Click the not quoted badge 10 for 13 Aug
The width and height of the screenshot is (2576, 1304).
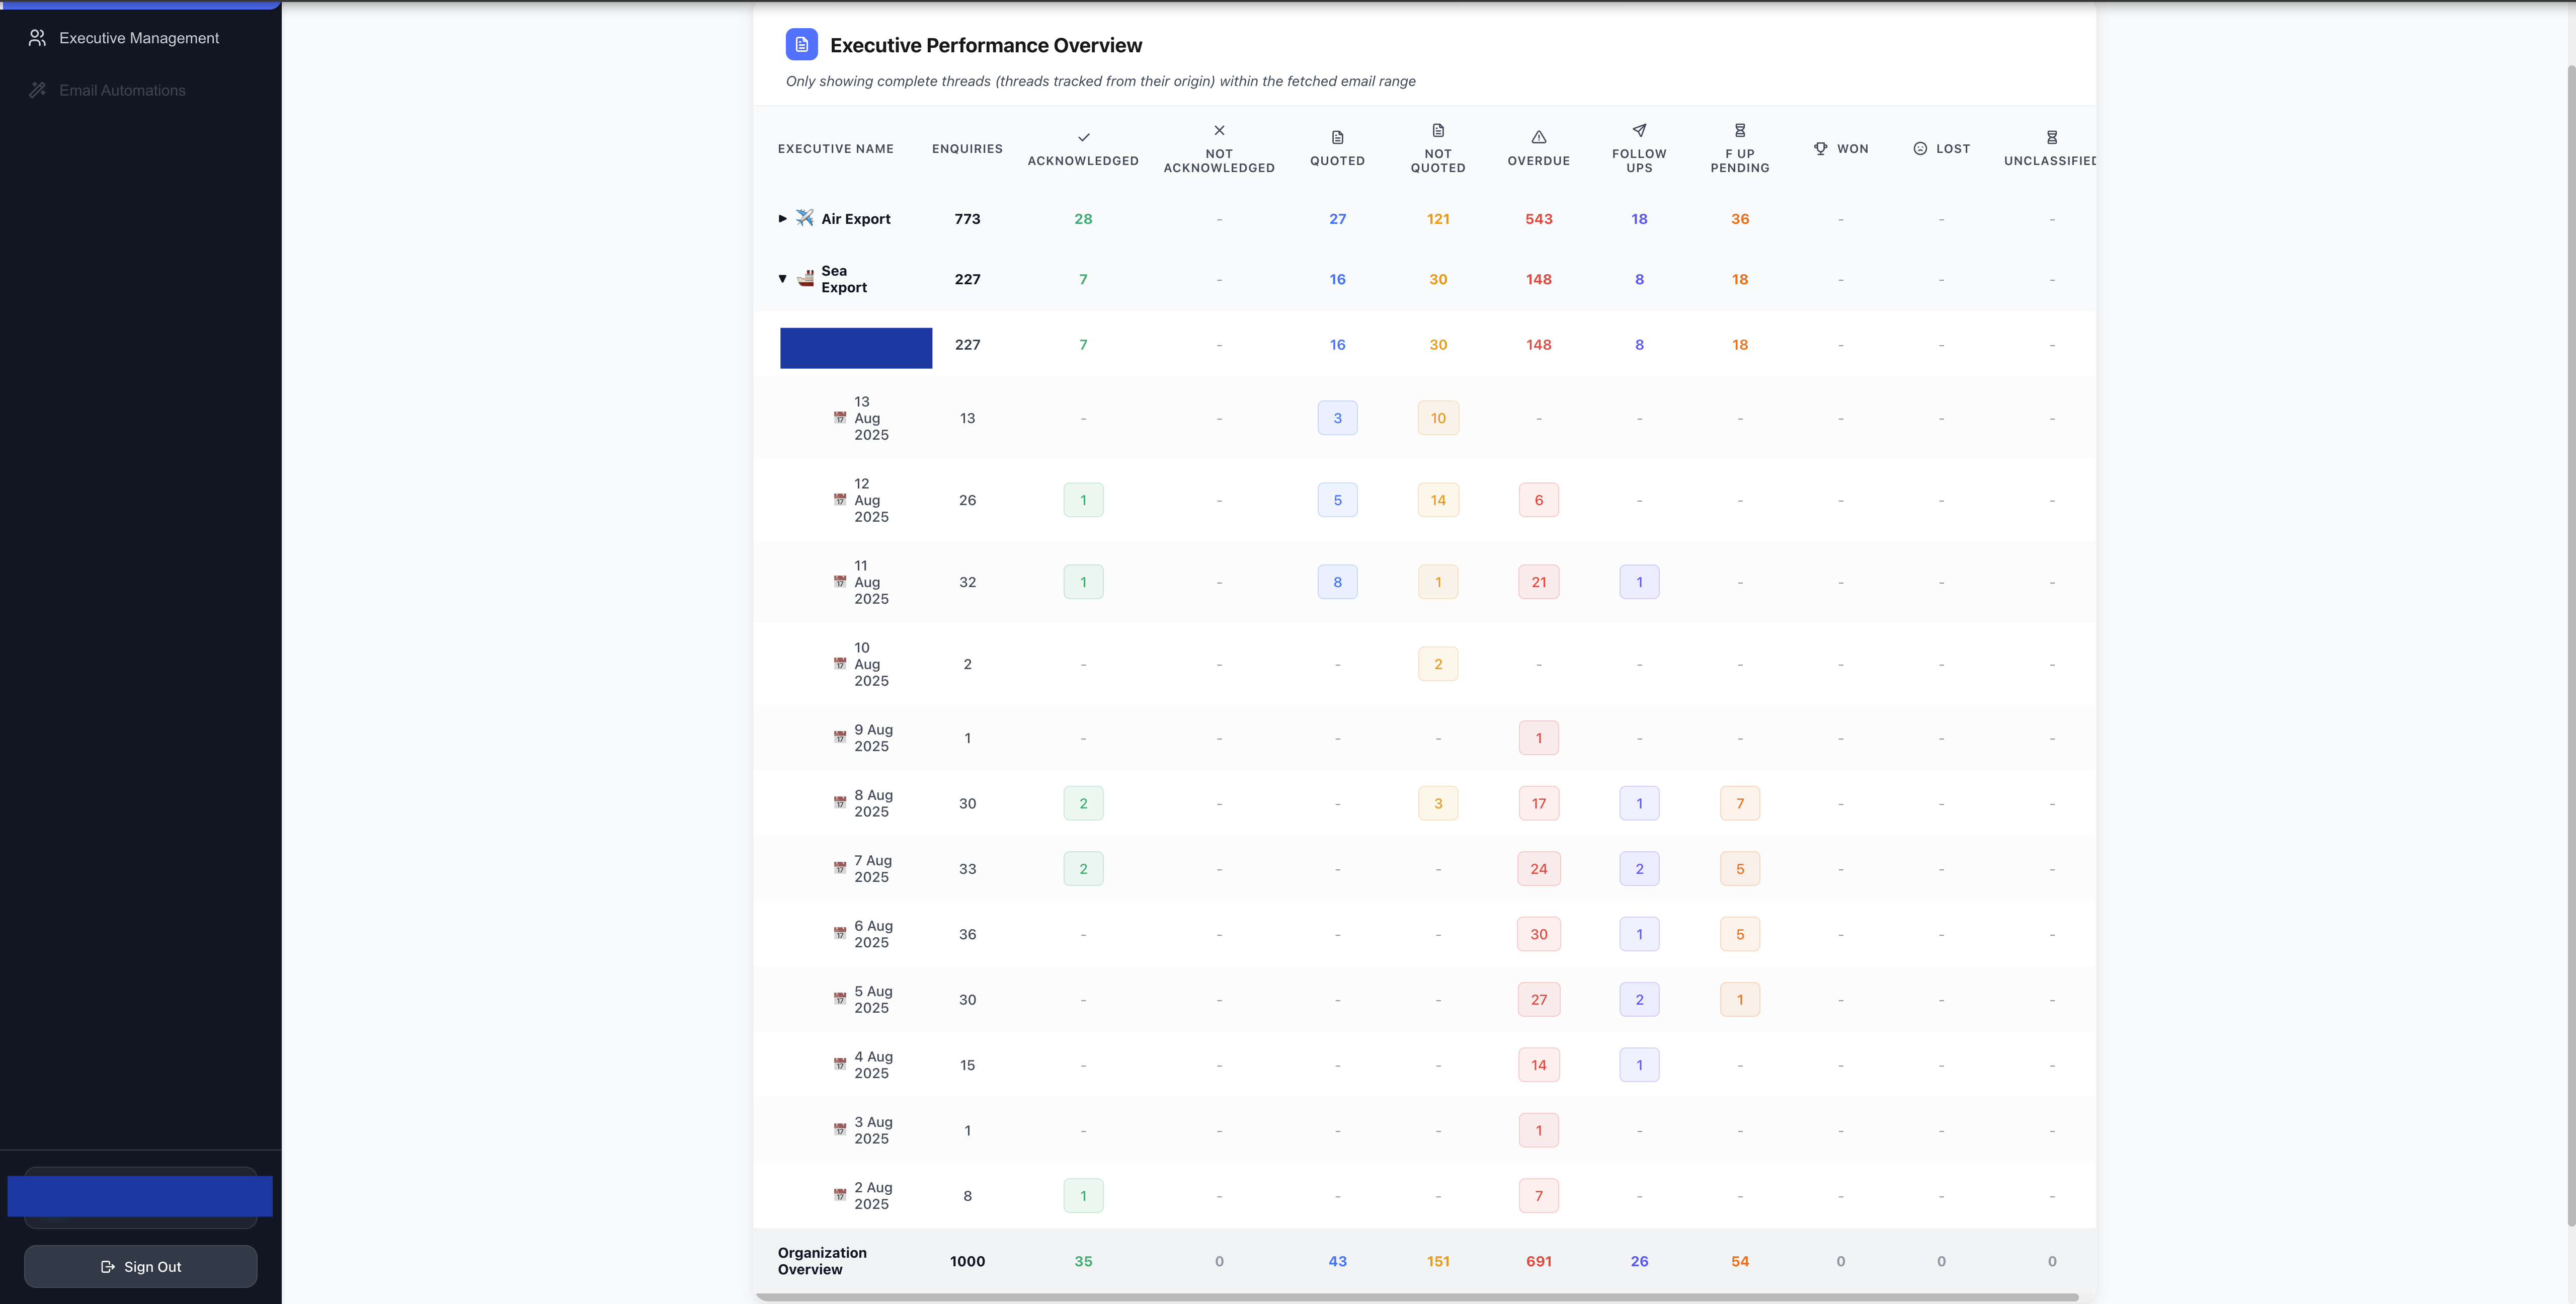pos(1437,418)
